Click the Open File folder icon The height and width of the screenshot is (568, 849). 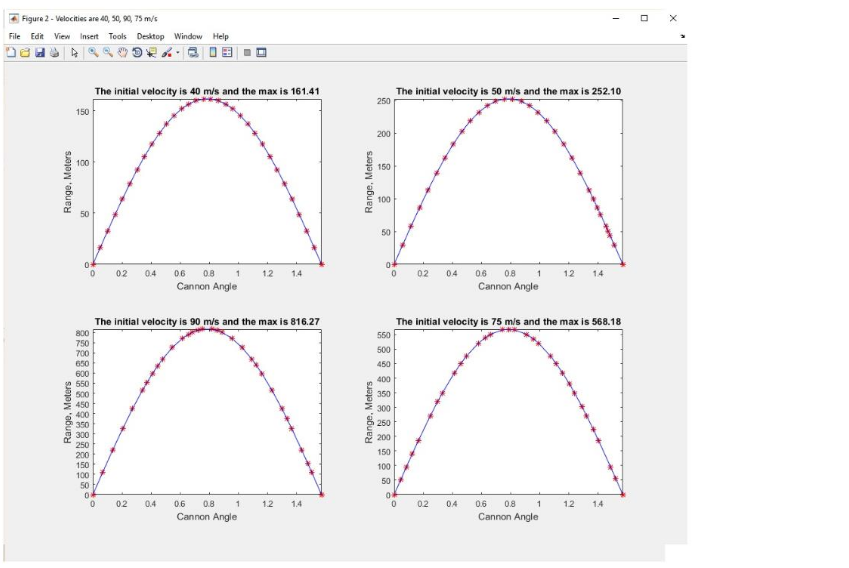click(25, 53)
